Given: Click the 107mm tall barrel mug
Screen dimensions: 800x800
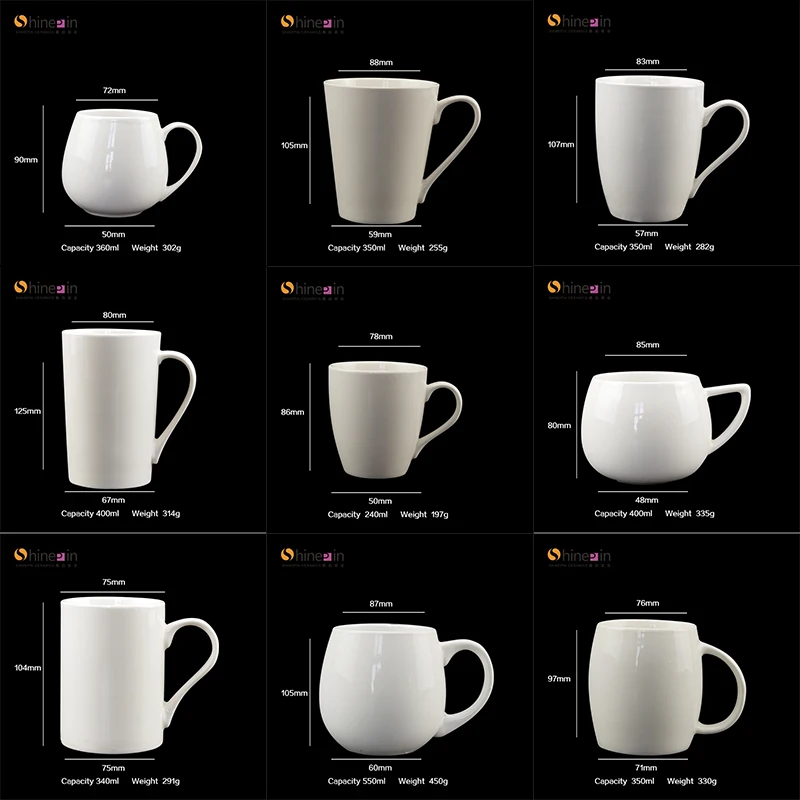Looking at the screenshot, I should click(672, 149).
